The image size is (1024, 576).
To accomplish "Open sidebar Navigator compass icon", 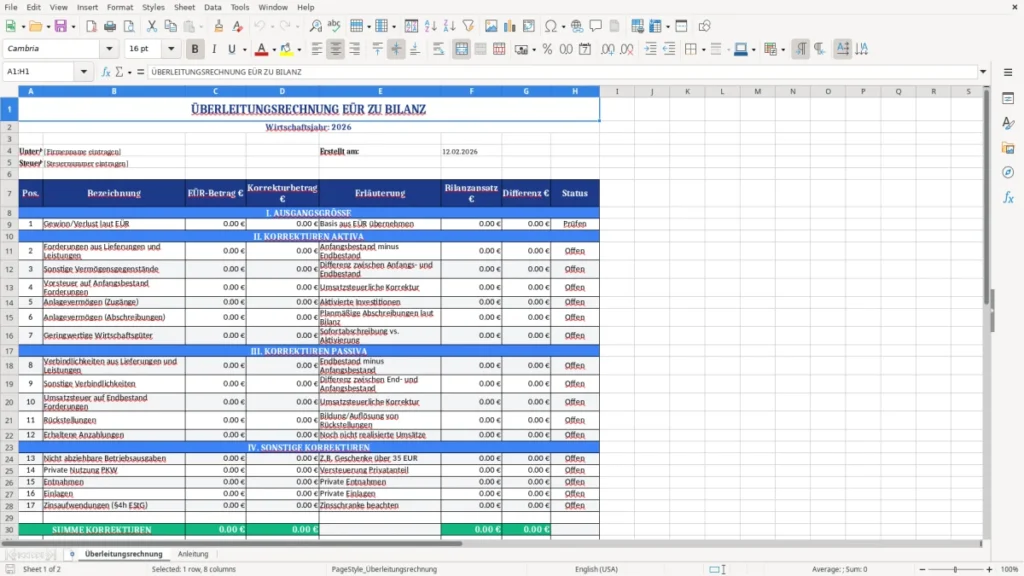I will [x=1008, y=172].
